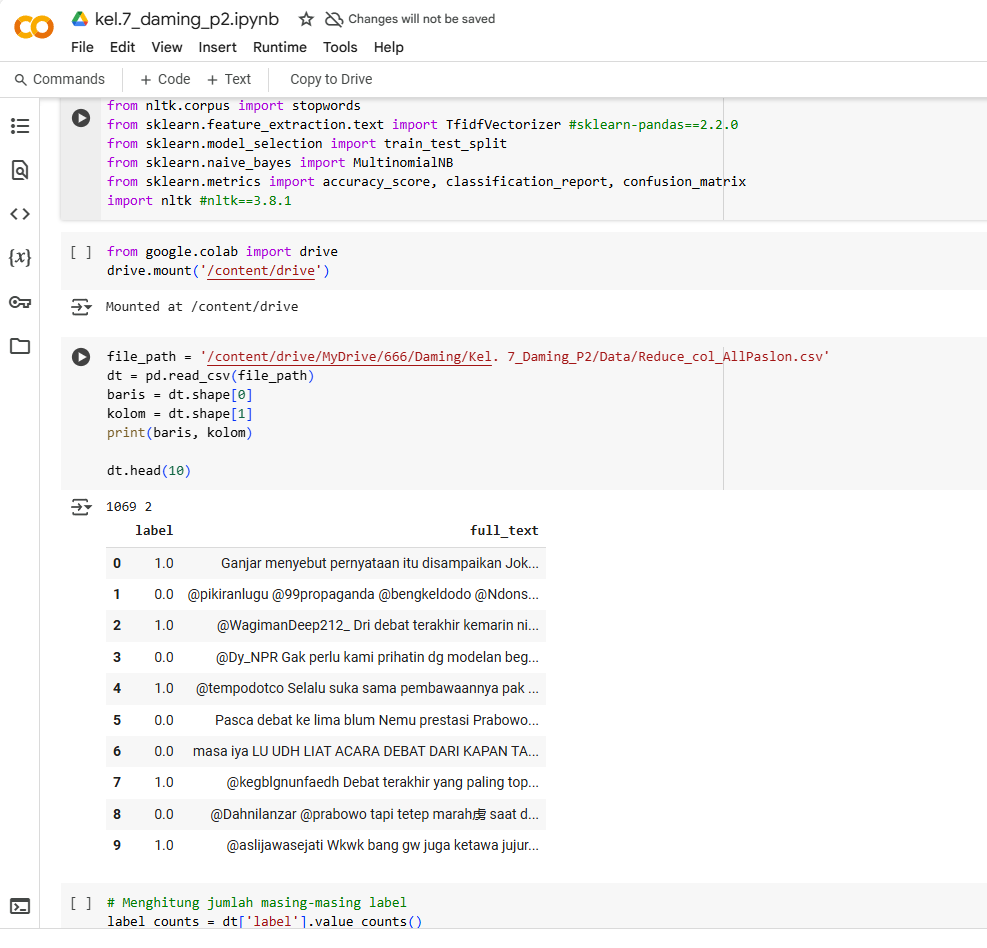Open the code snippets panel
Image resolution: width=987 pixels, height=948 pixels.
click(20, 213)
